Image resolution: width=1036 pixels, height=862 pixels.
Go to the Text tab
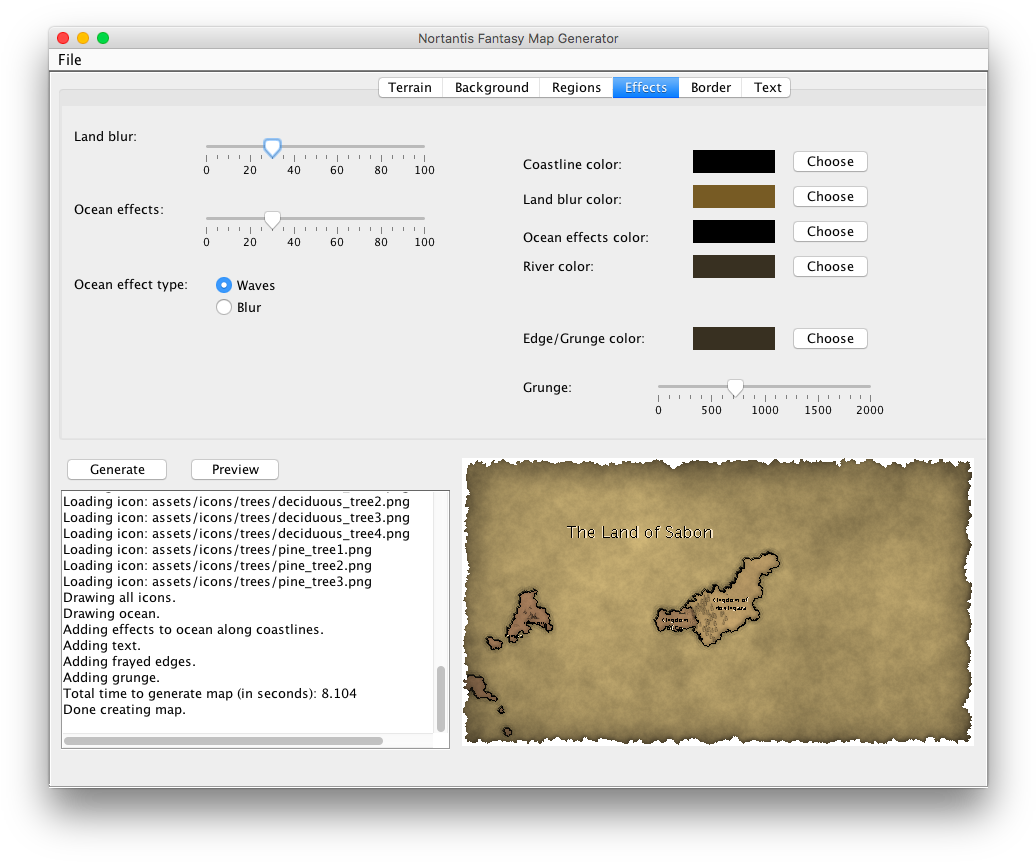point(767,88)
